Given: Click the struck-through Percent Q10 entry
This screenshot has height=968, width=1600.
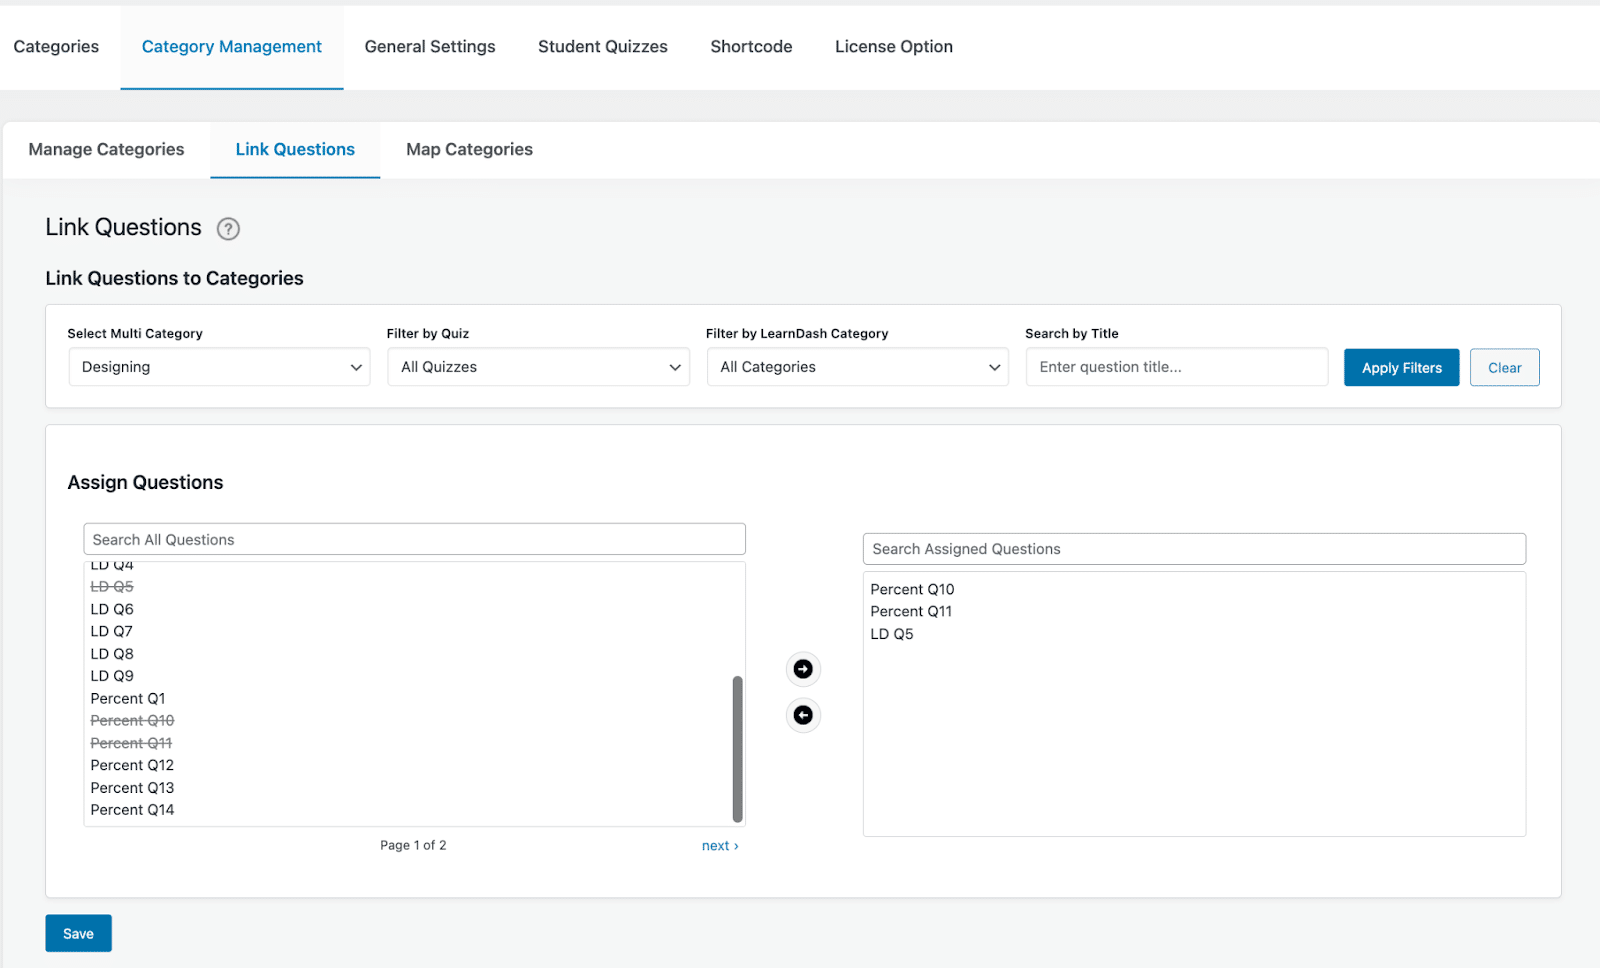Looking at the screenshot, I should coord(132,720).
